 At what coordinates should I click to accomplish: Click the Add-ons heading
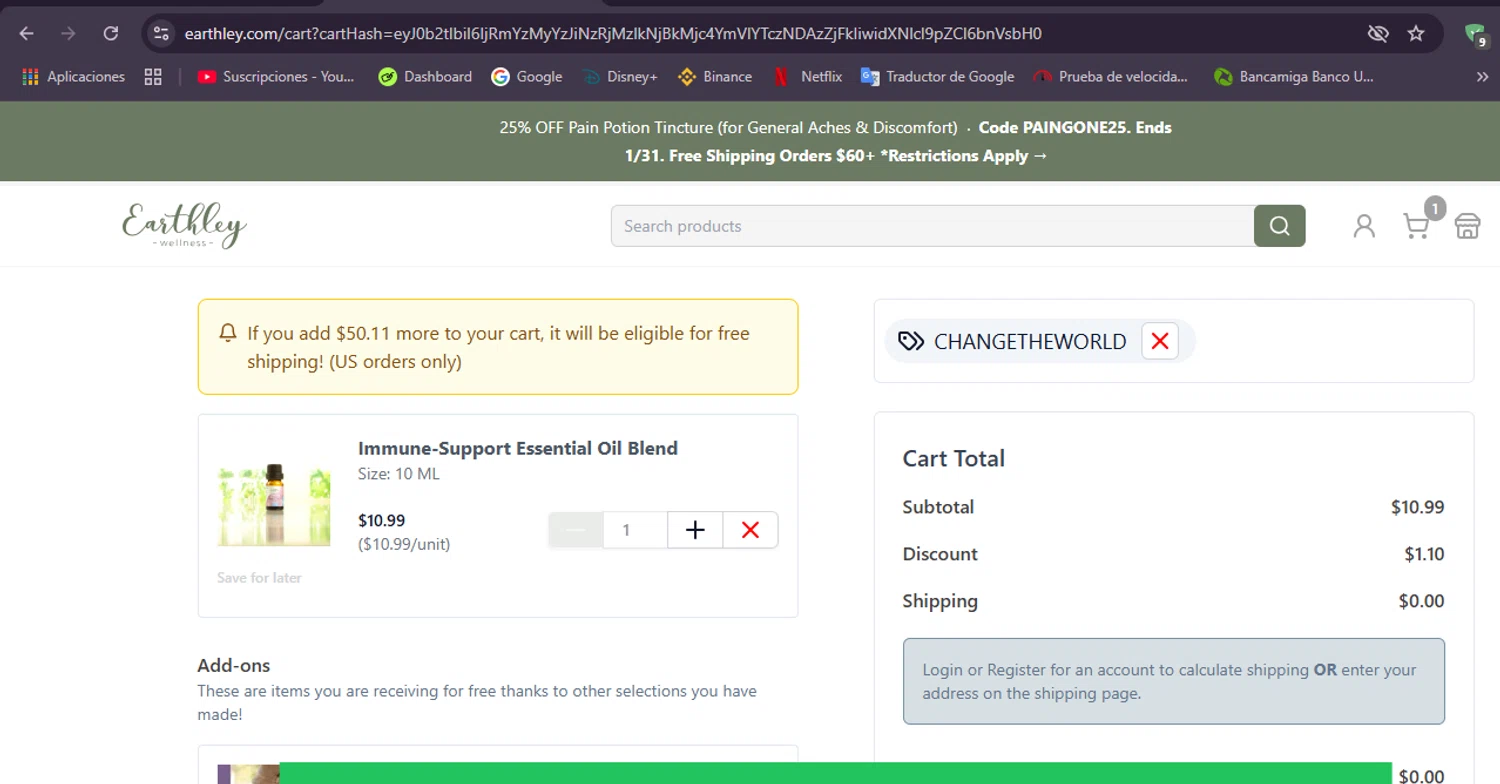tap(234, 665)
